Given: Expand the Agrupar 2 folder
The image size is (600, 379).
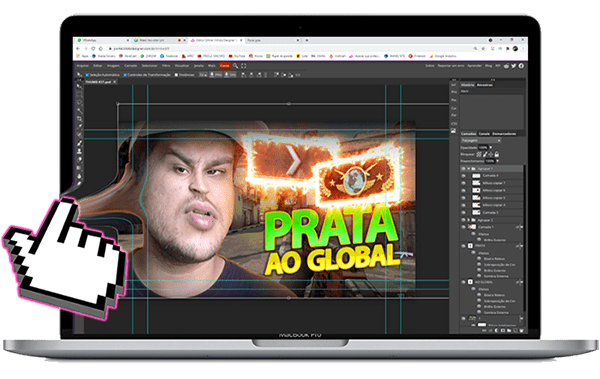Looking at the screenshot, I should 468,220.
